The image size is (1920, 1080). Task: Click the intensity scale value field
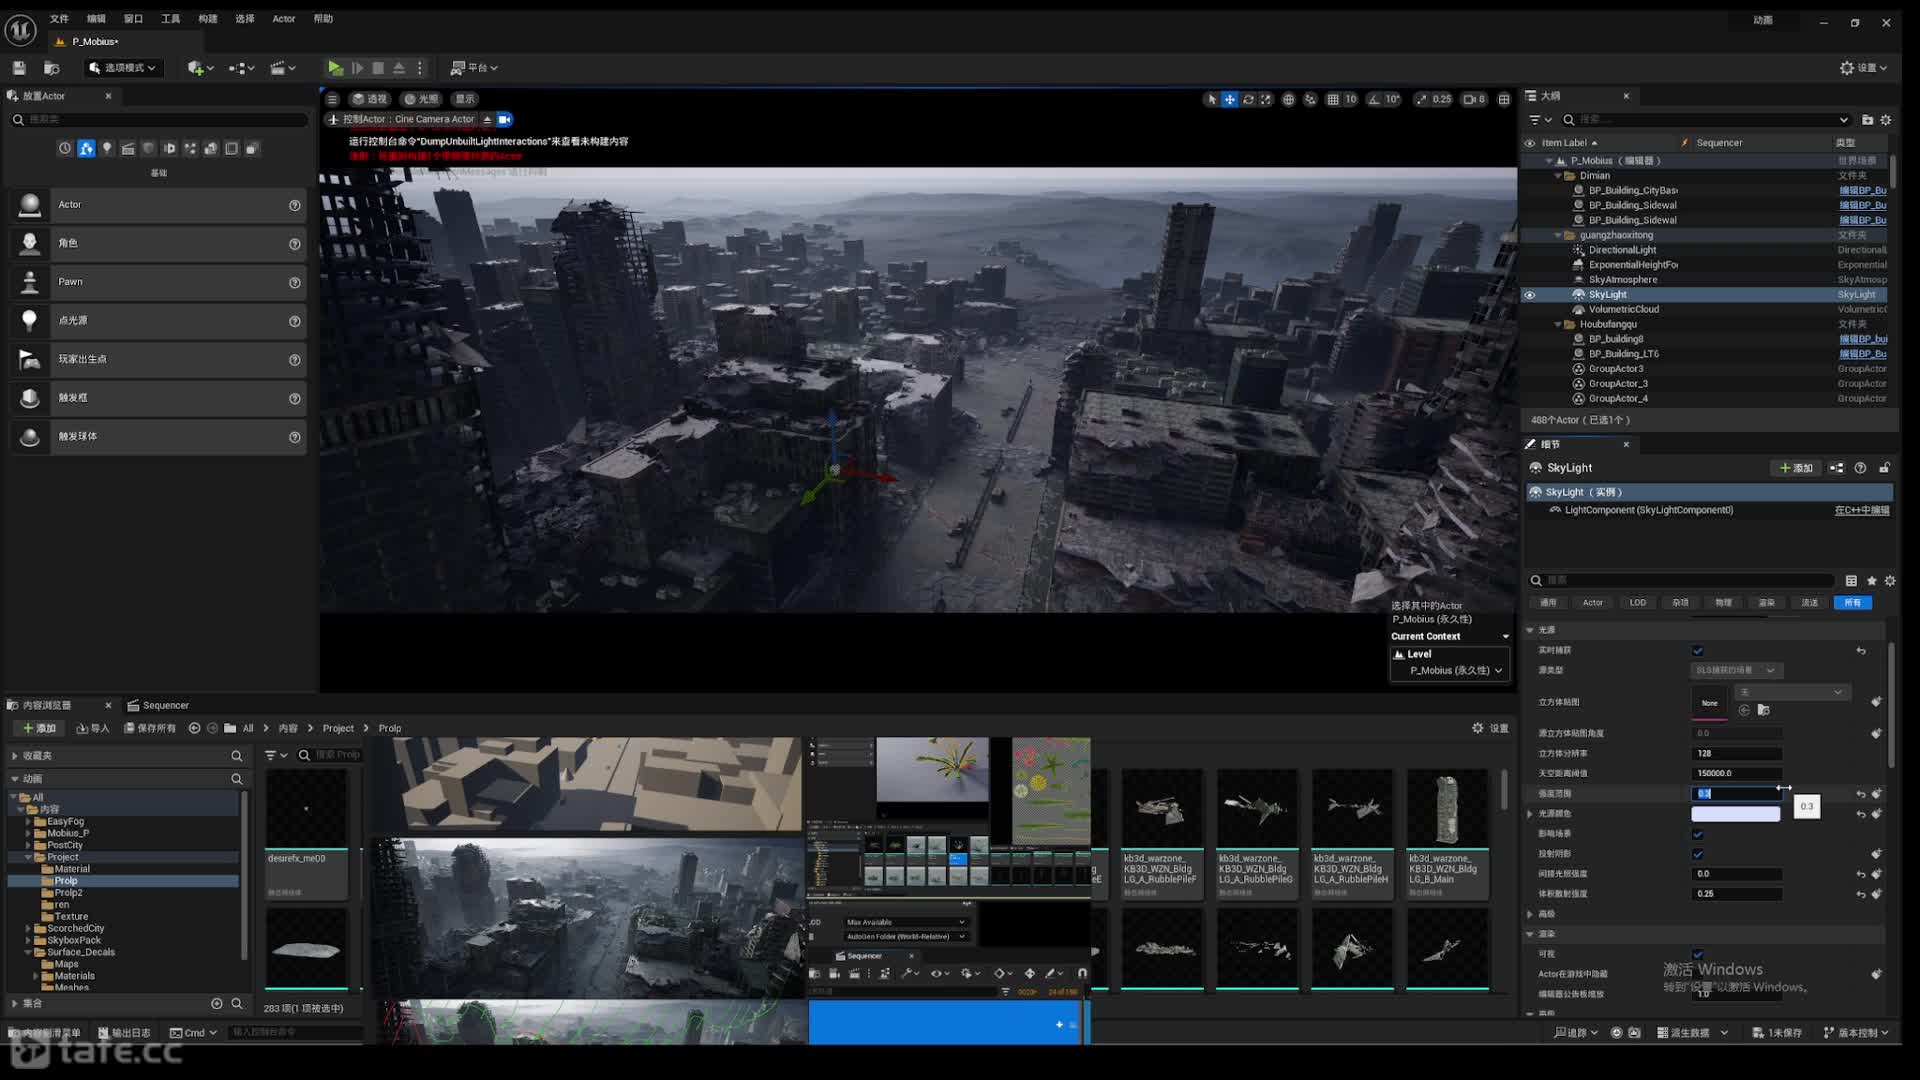coord(1736,794)
